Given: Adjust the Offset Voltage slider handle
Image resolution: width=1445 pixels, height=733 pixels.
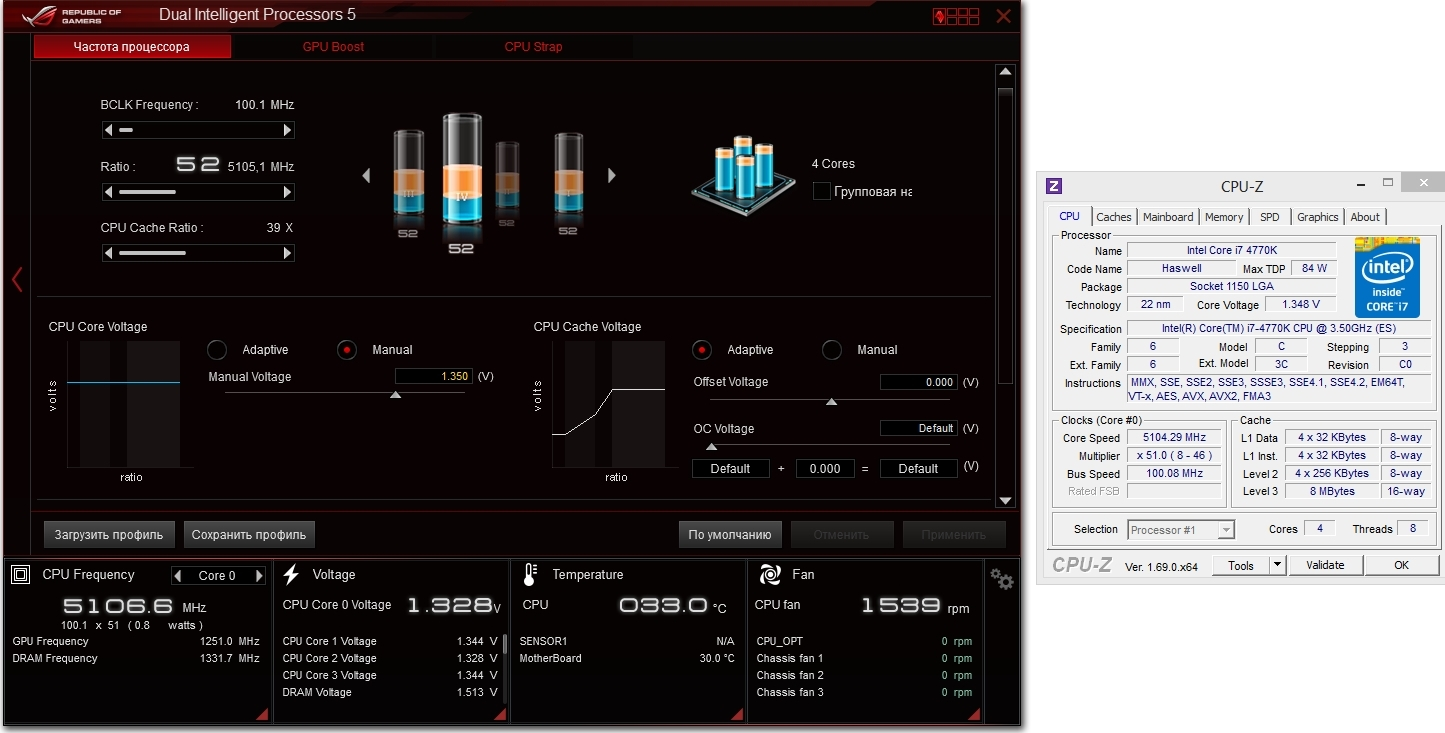Looking at the screenshot, I should 831,401.
